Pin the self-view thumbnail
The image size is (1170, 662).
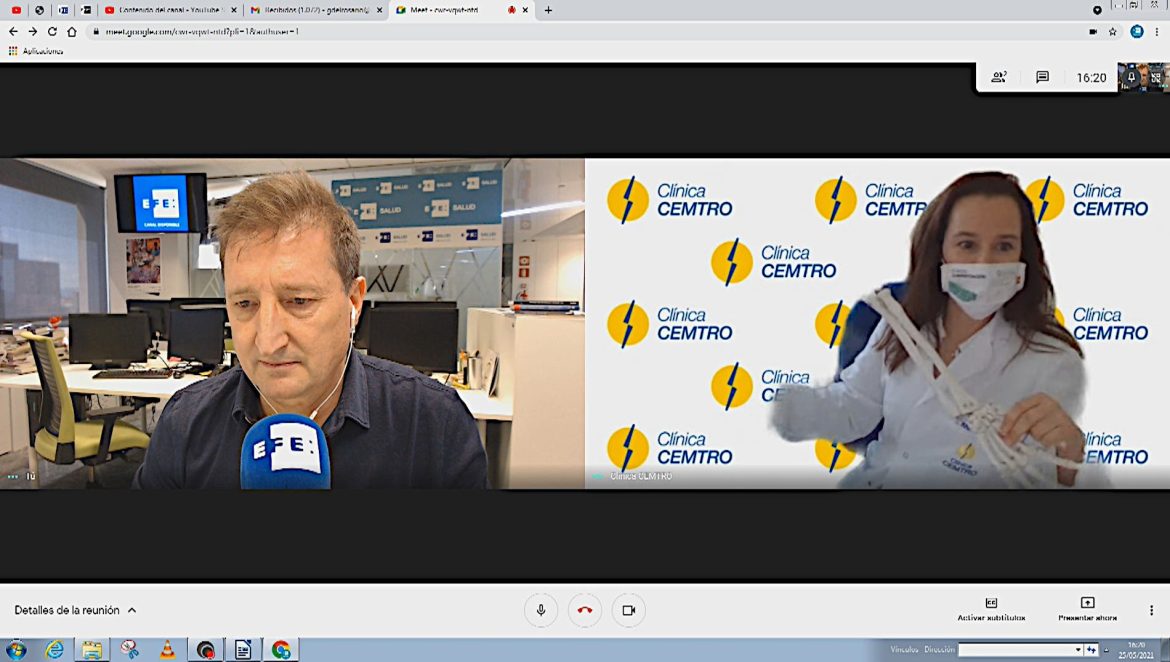click(1131, 77)
